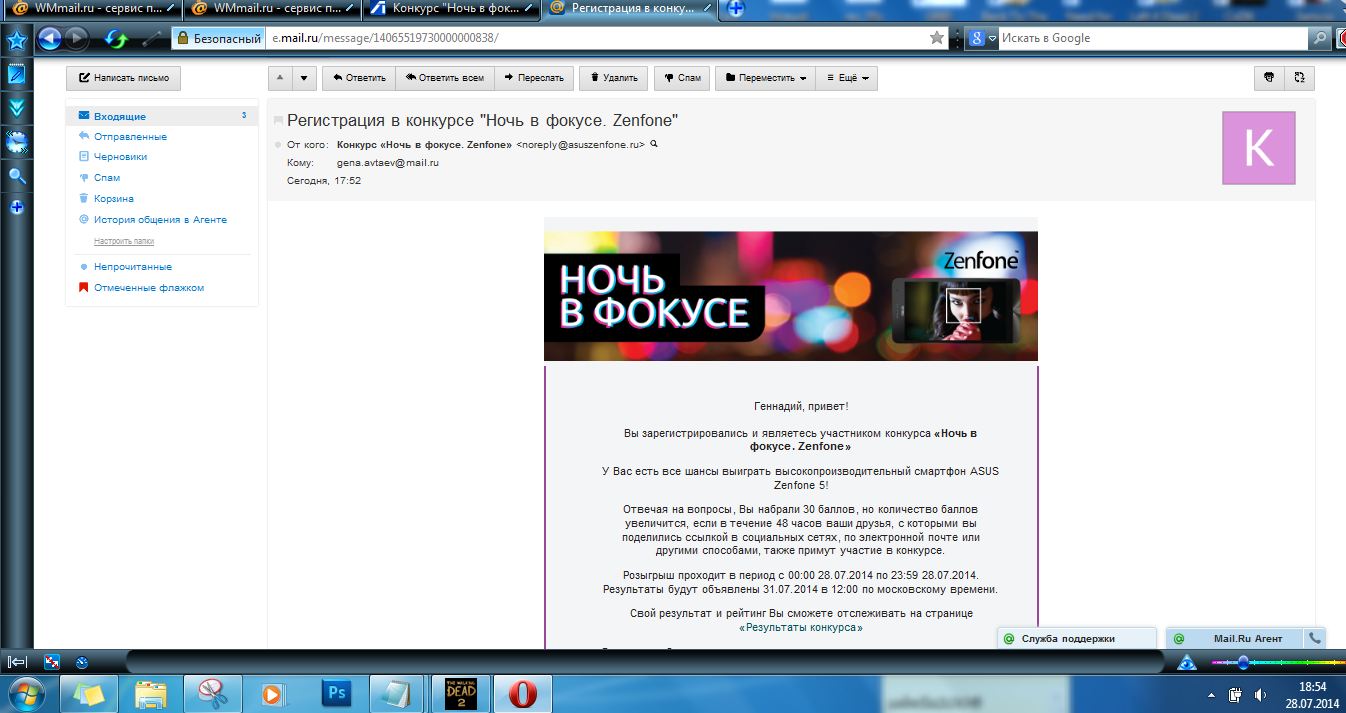The width and height of the screenshot is (1346, 713).
Task: Click the Настроить папки link
Action: [124, 241]
